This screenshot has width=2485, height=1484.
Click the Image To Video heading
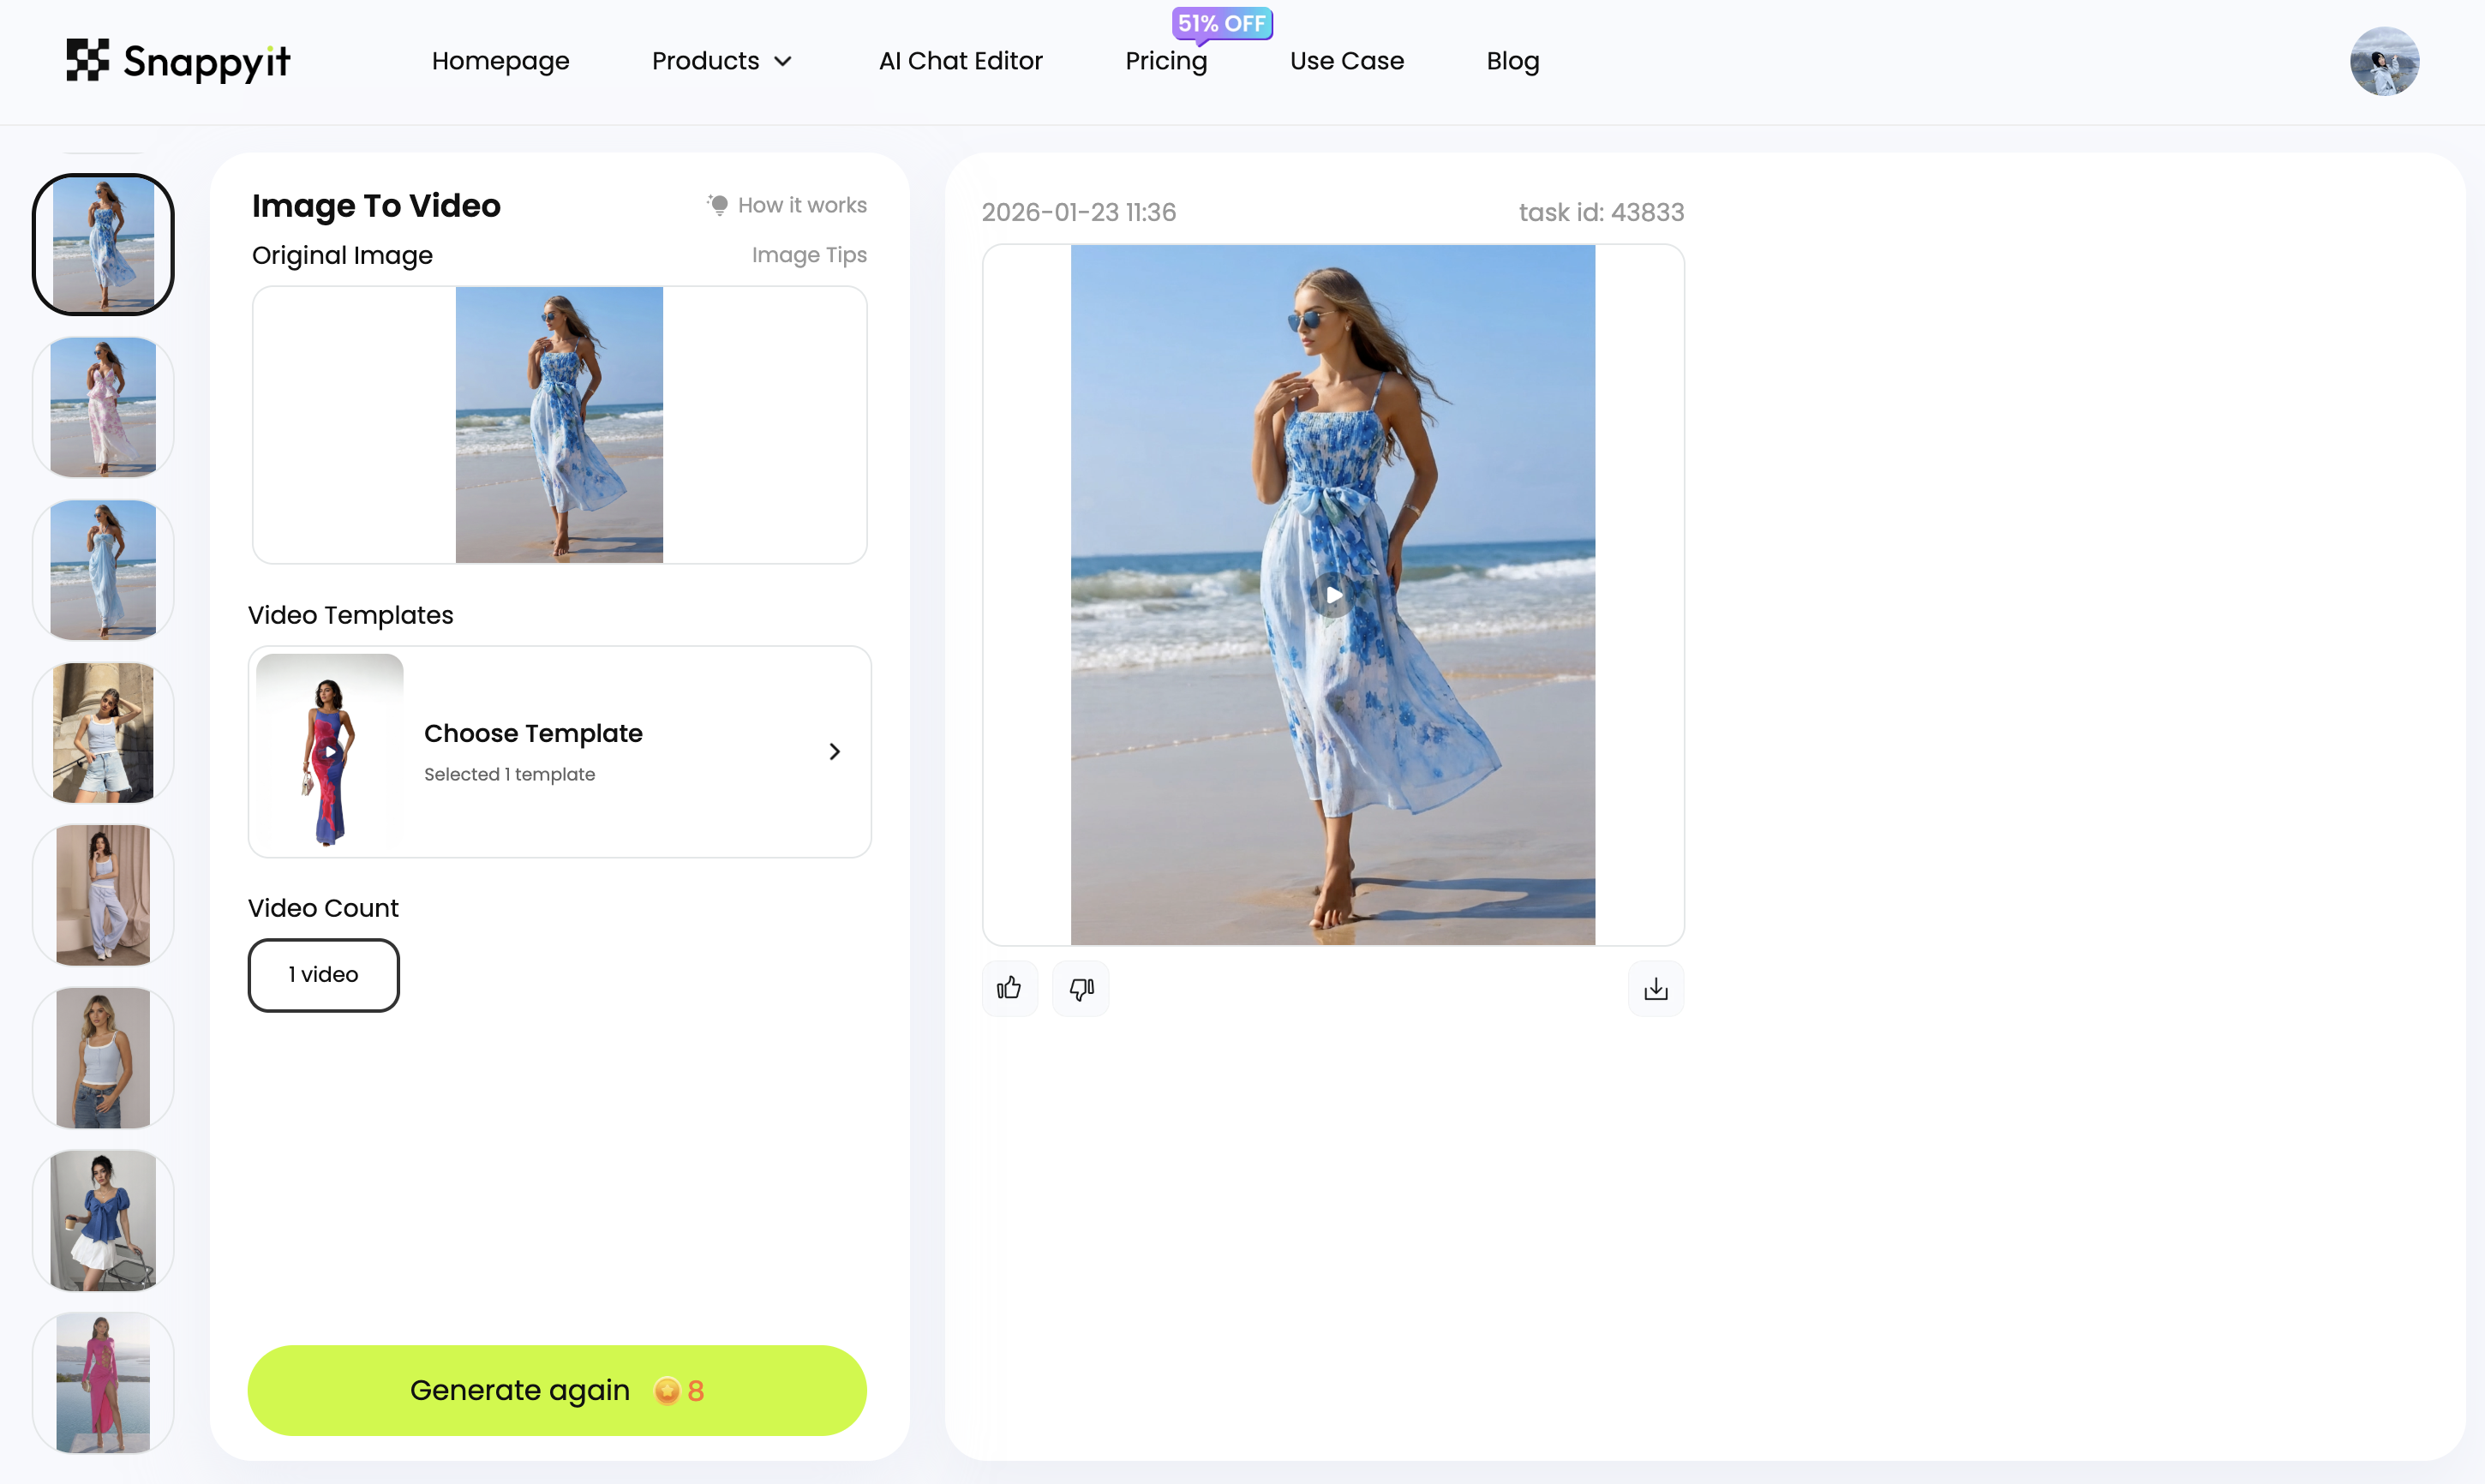(376, 205)
